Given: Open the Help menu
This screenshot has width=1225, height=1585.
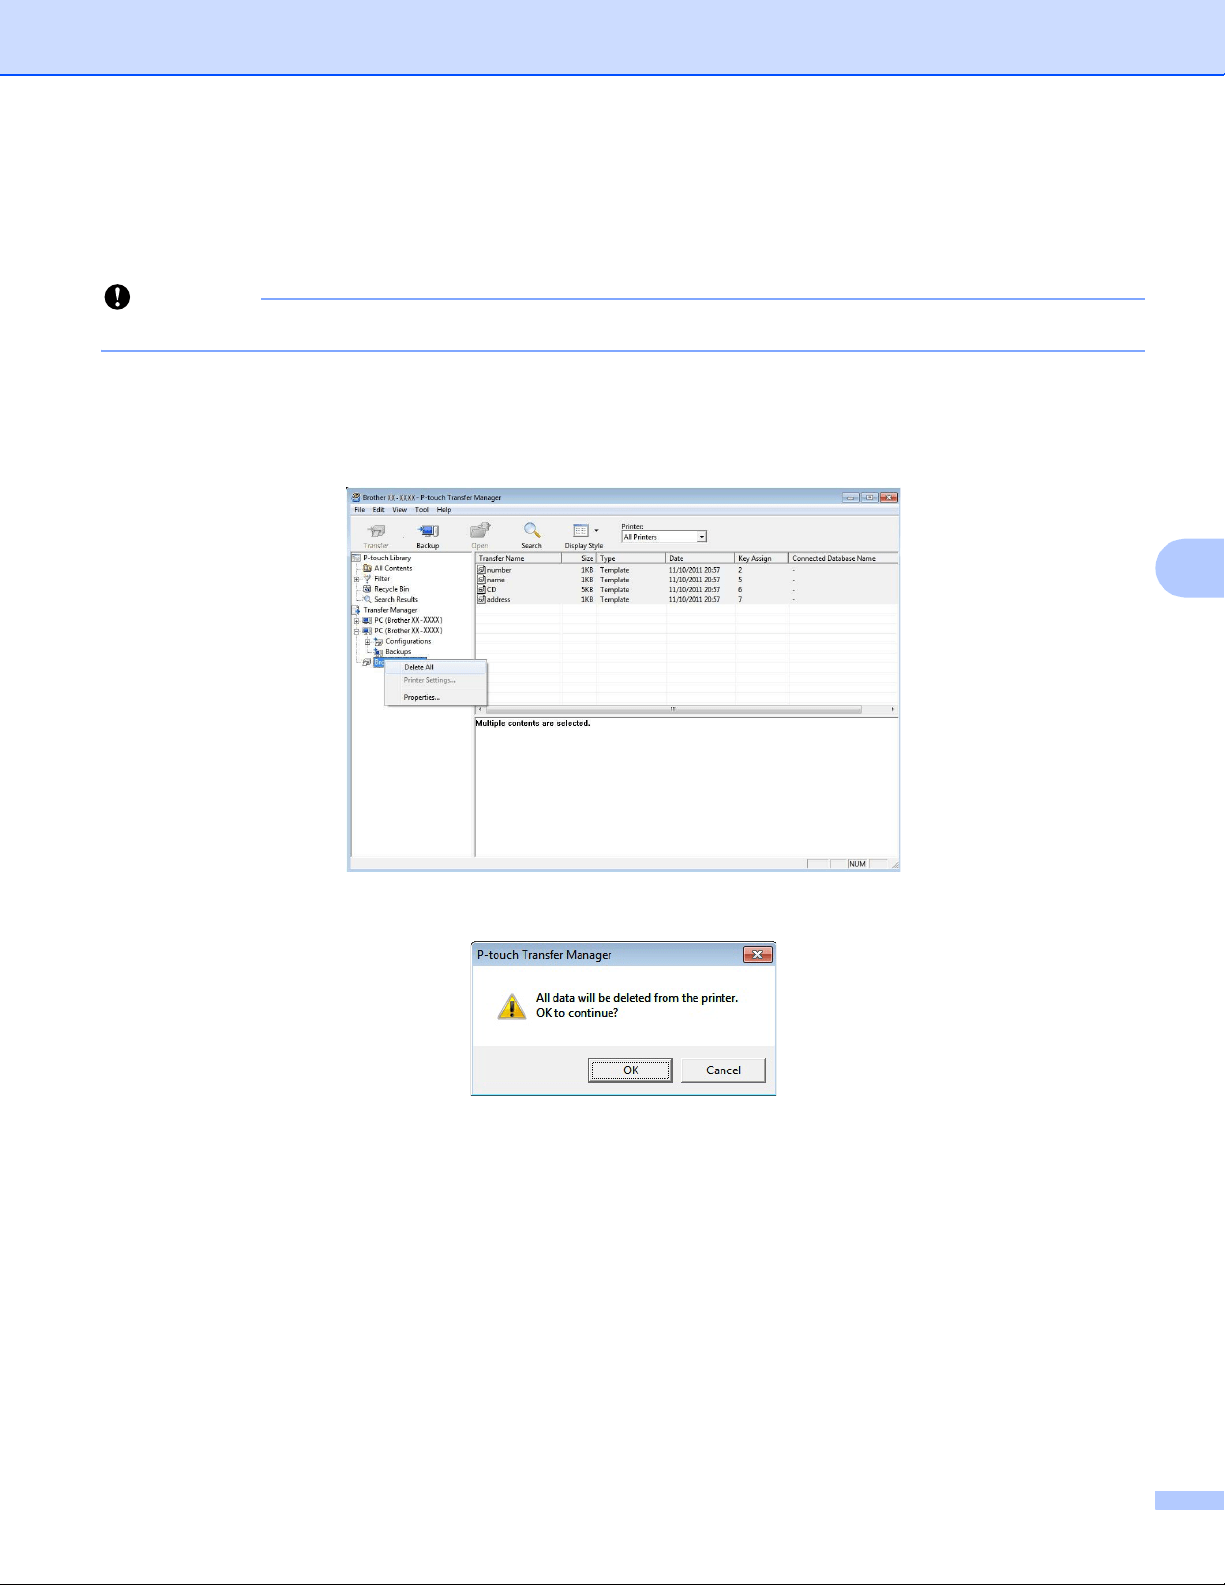Looking at the screenshot, I should (x=444, y=510).
